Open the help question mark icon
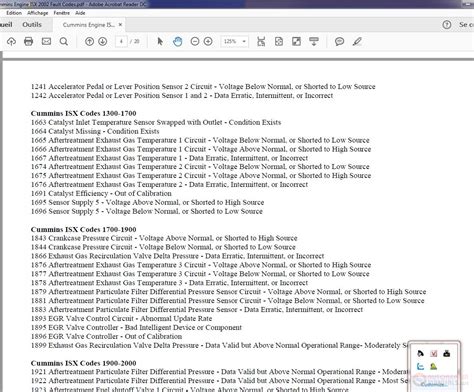The width and height of the screenshot is (474, 392). click(x=447, y=25)
